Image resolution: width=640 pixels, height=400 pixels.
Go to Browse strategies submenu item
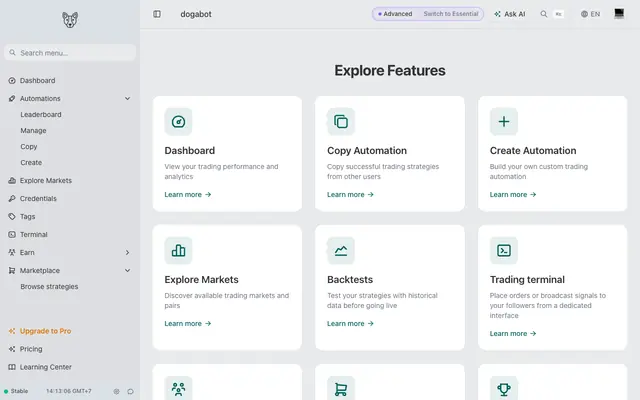[49, 287]
